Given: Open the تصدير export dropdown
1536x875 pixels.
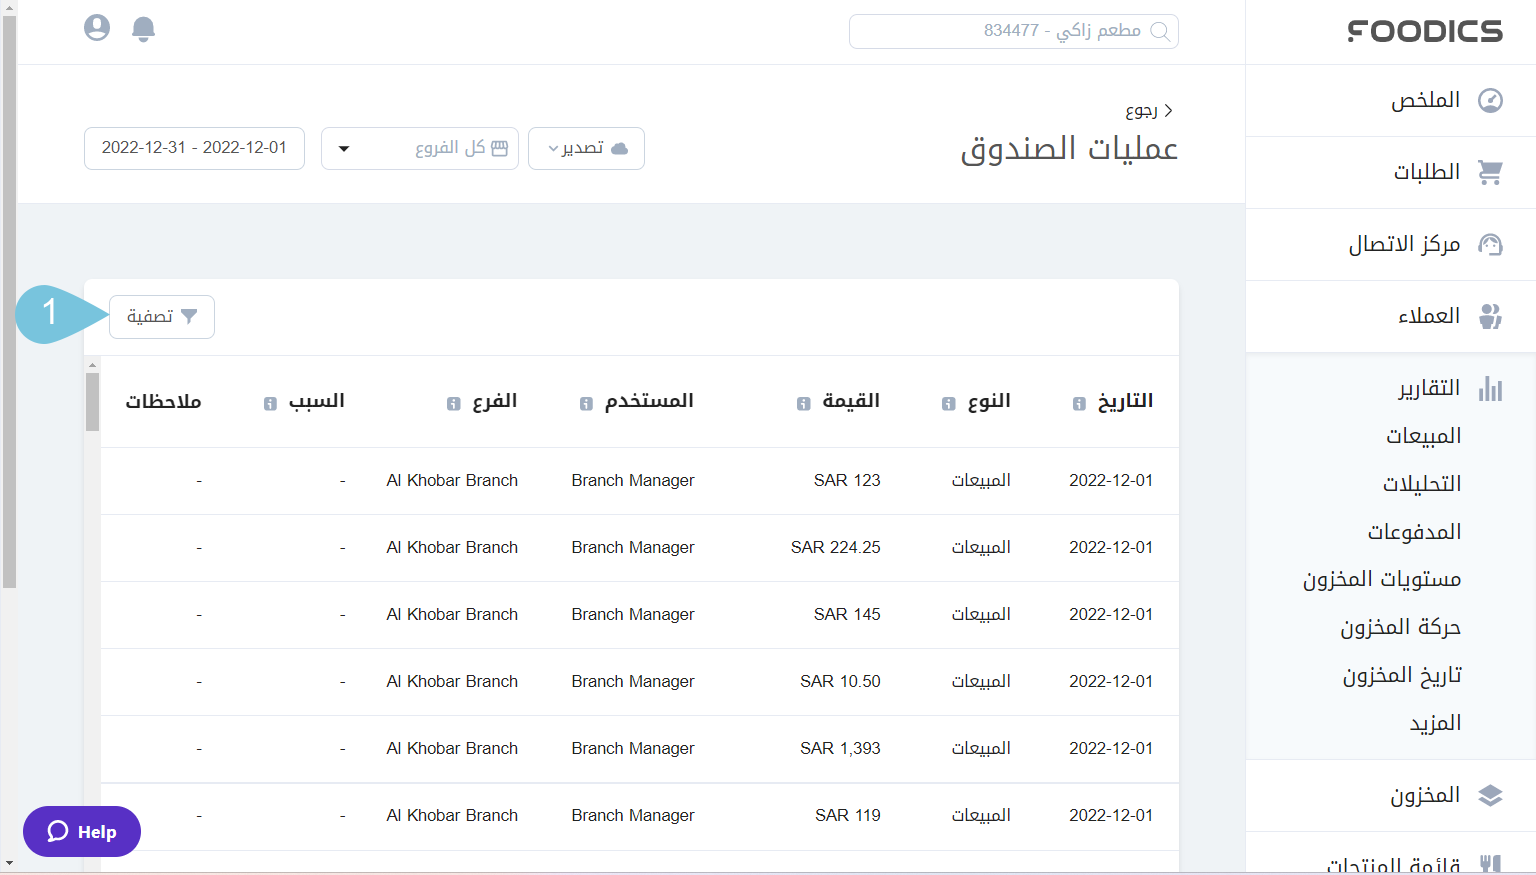Looking at the screenshot, I should point(586,148).
